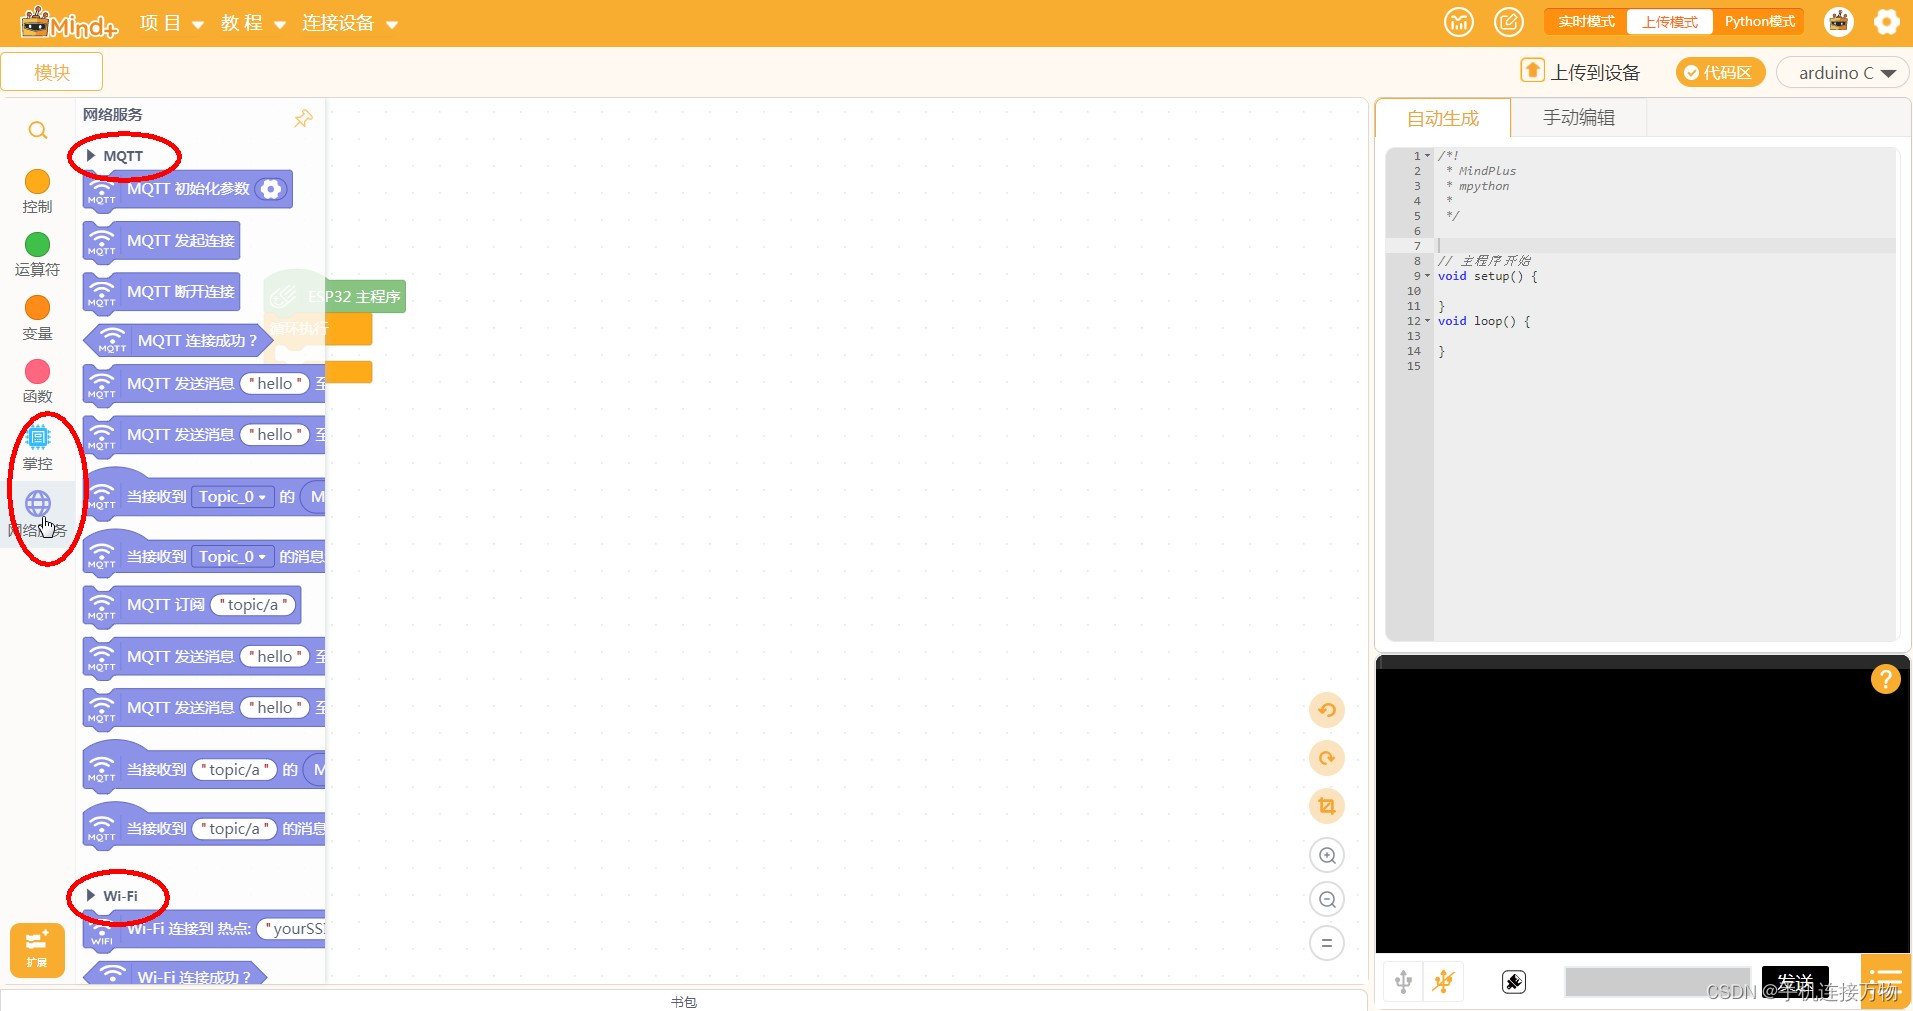Select the 掌控 board chip category
The image size is (1913, 1011).
38,437
